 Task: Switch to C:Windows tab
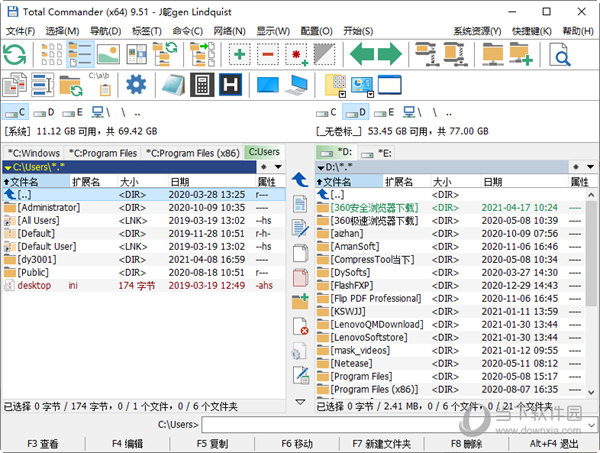[x=34, y=153]
